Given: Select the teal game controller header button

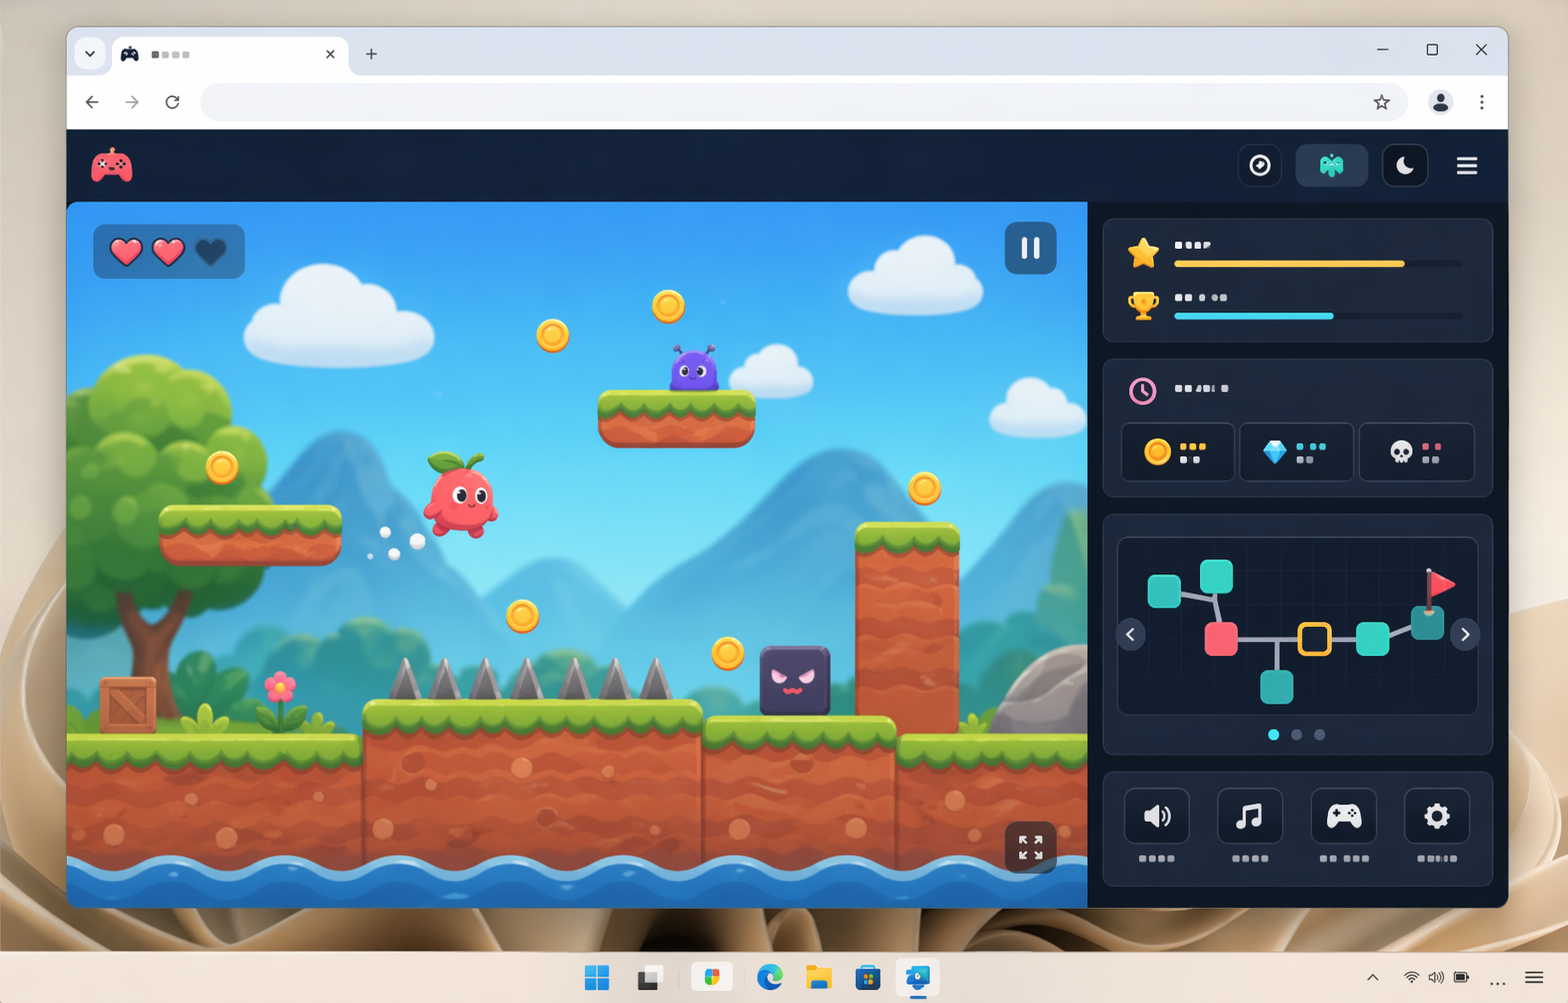Looking at the screenshot, I should point(1331,165).
